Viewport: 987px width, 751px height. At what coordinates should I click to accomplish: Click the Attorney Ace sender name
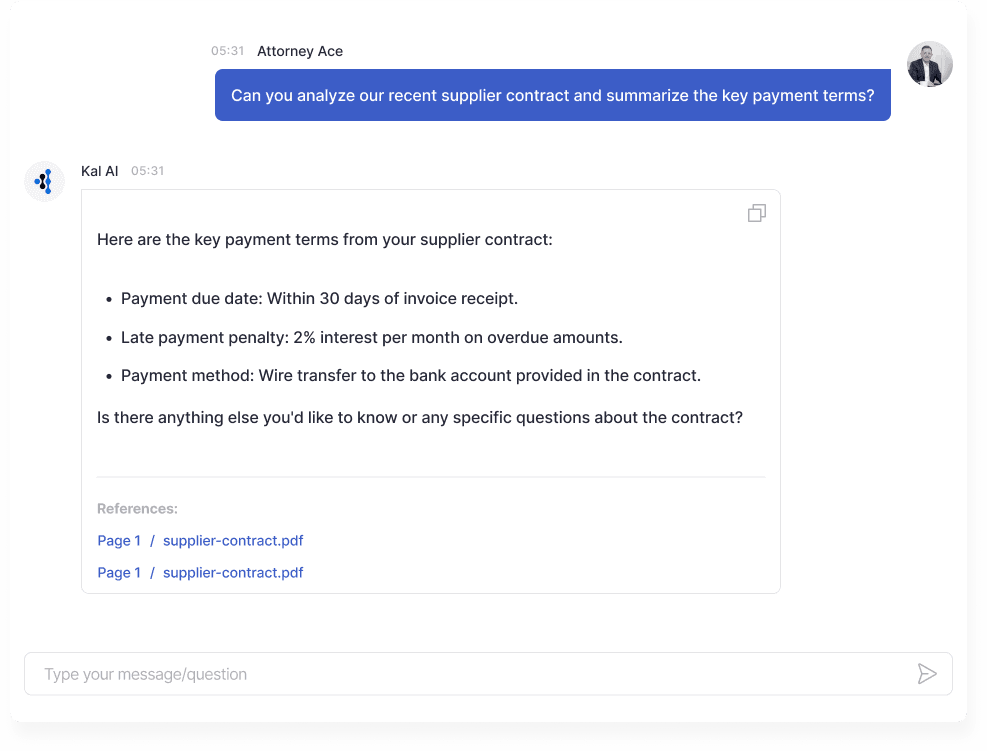tap(300, 51)
